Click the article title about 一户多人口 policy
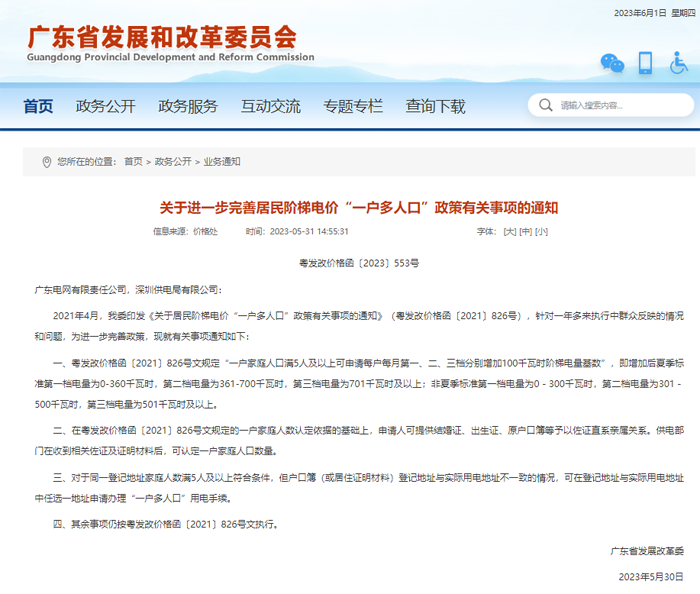The image size is (700, 594). (359, 208)
